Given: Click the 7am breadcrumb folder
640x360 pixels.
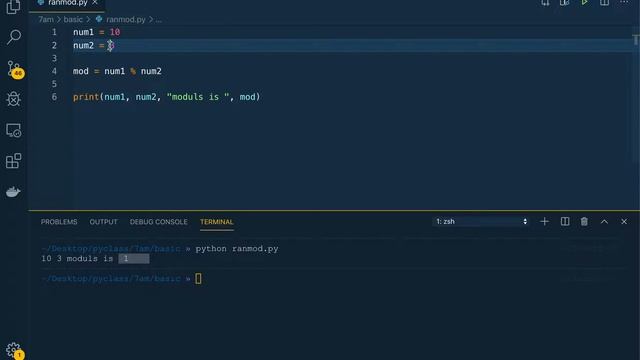Looking at the screenshot, I should click(x=46, y=20).
